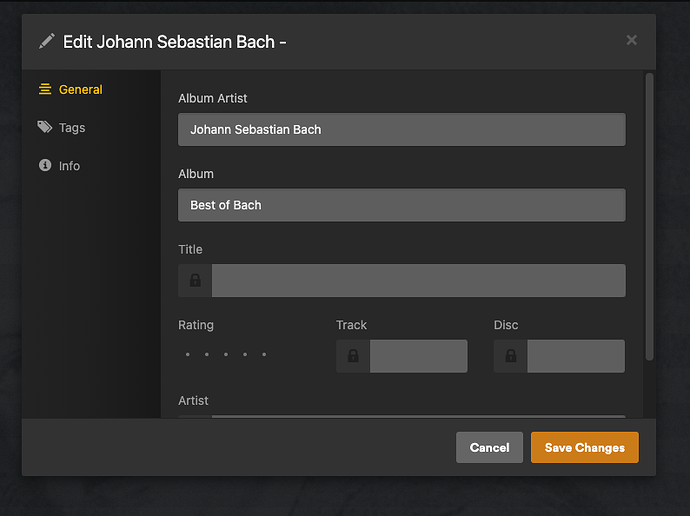This screenshot has height=516, width=690.
Task: Cancel the edit dialog
Action: coord(489,447)
